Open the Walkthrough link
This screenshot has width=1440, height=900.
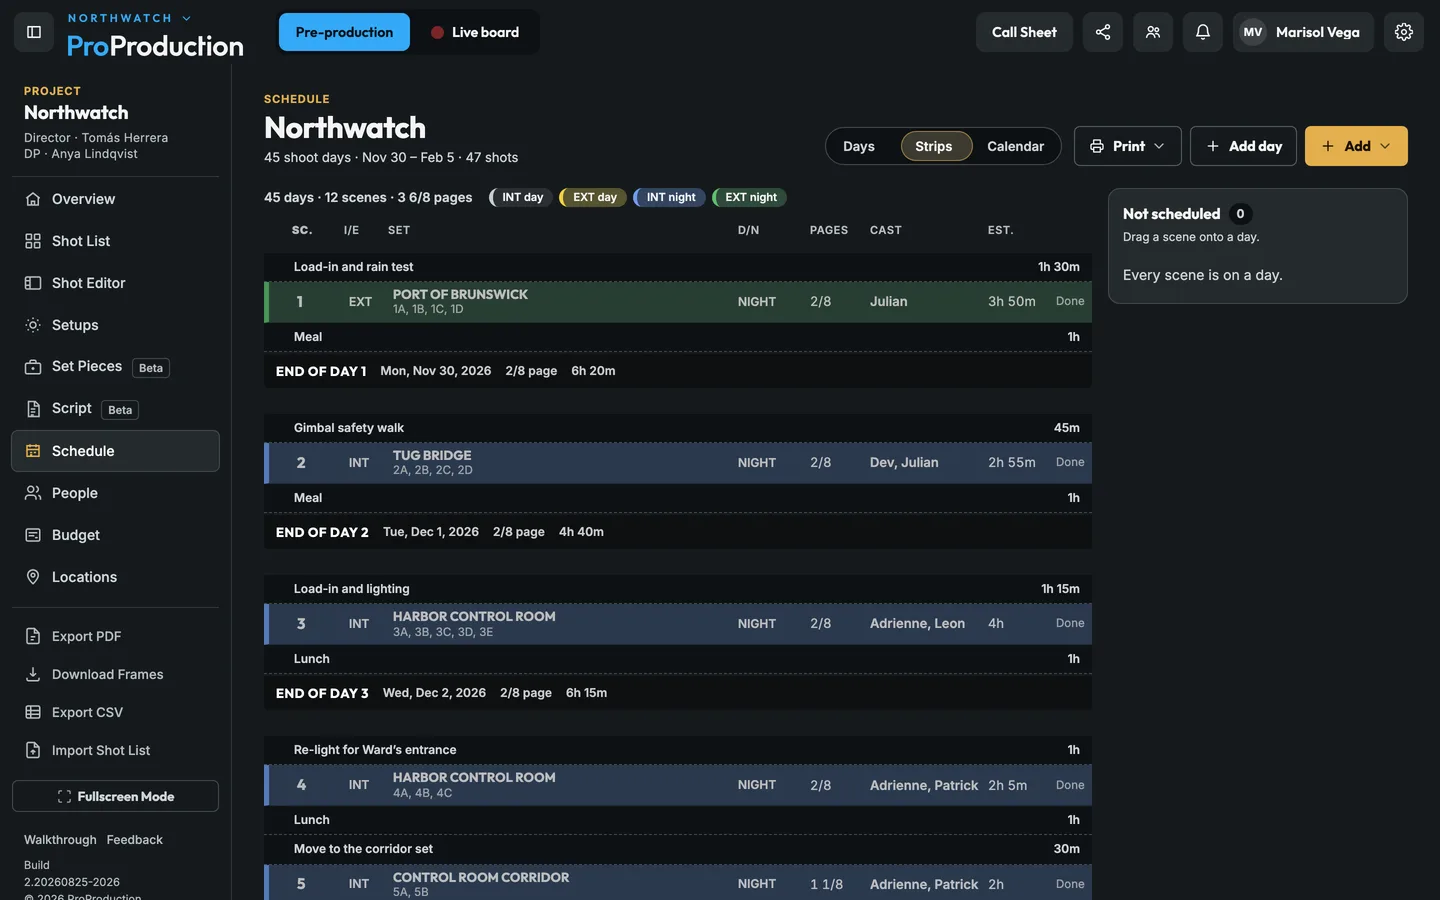60,840
